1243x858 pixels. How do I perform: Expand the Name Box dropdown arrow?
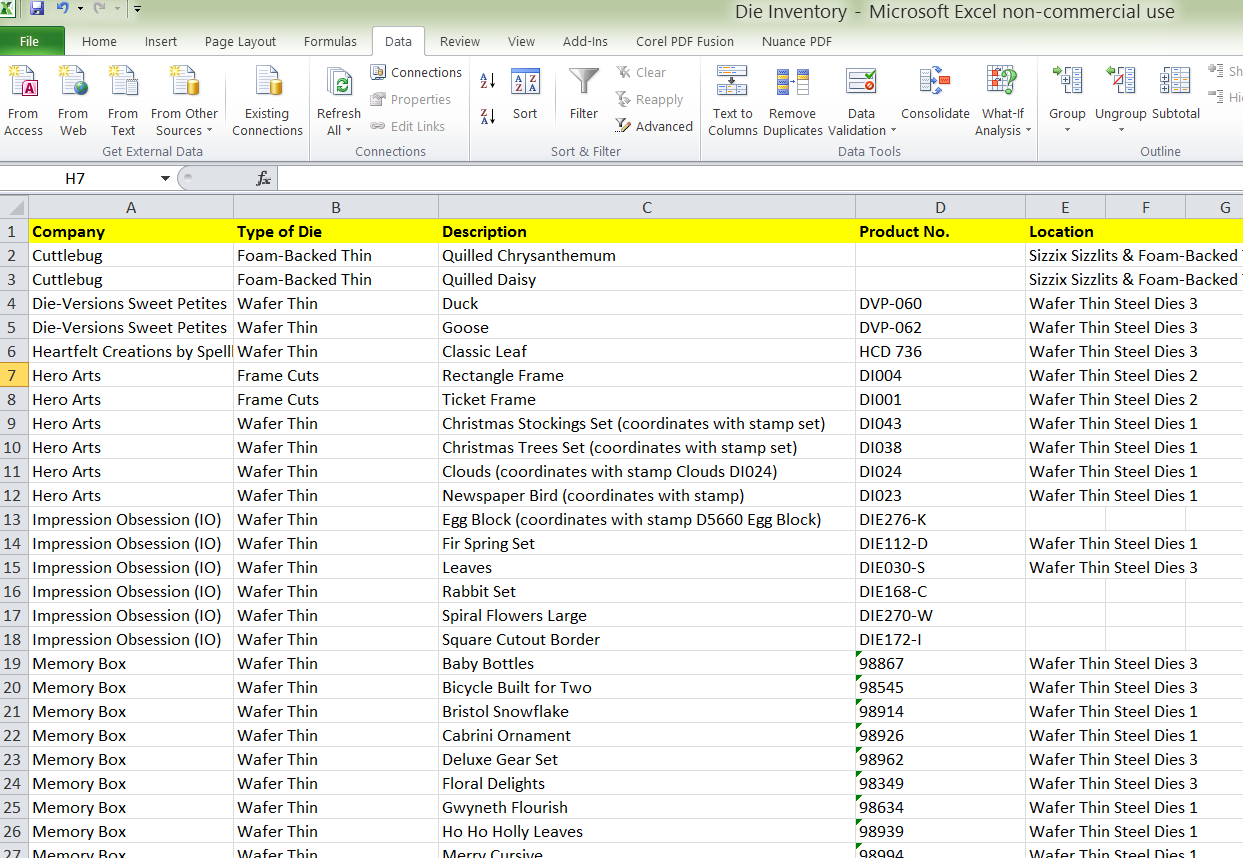tap(165, 178)
